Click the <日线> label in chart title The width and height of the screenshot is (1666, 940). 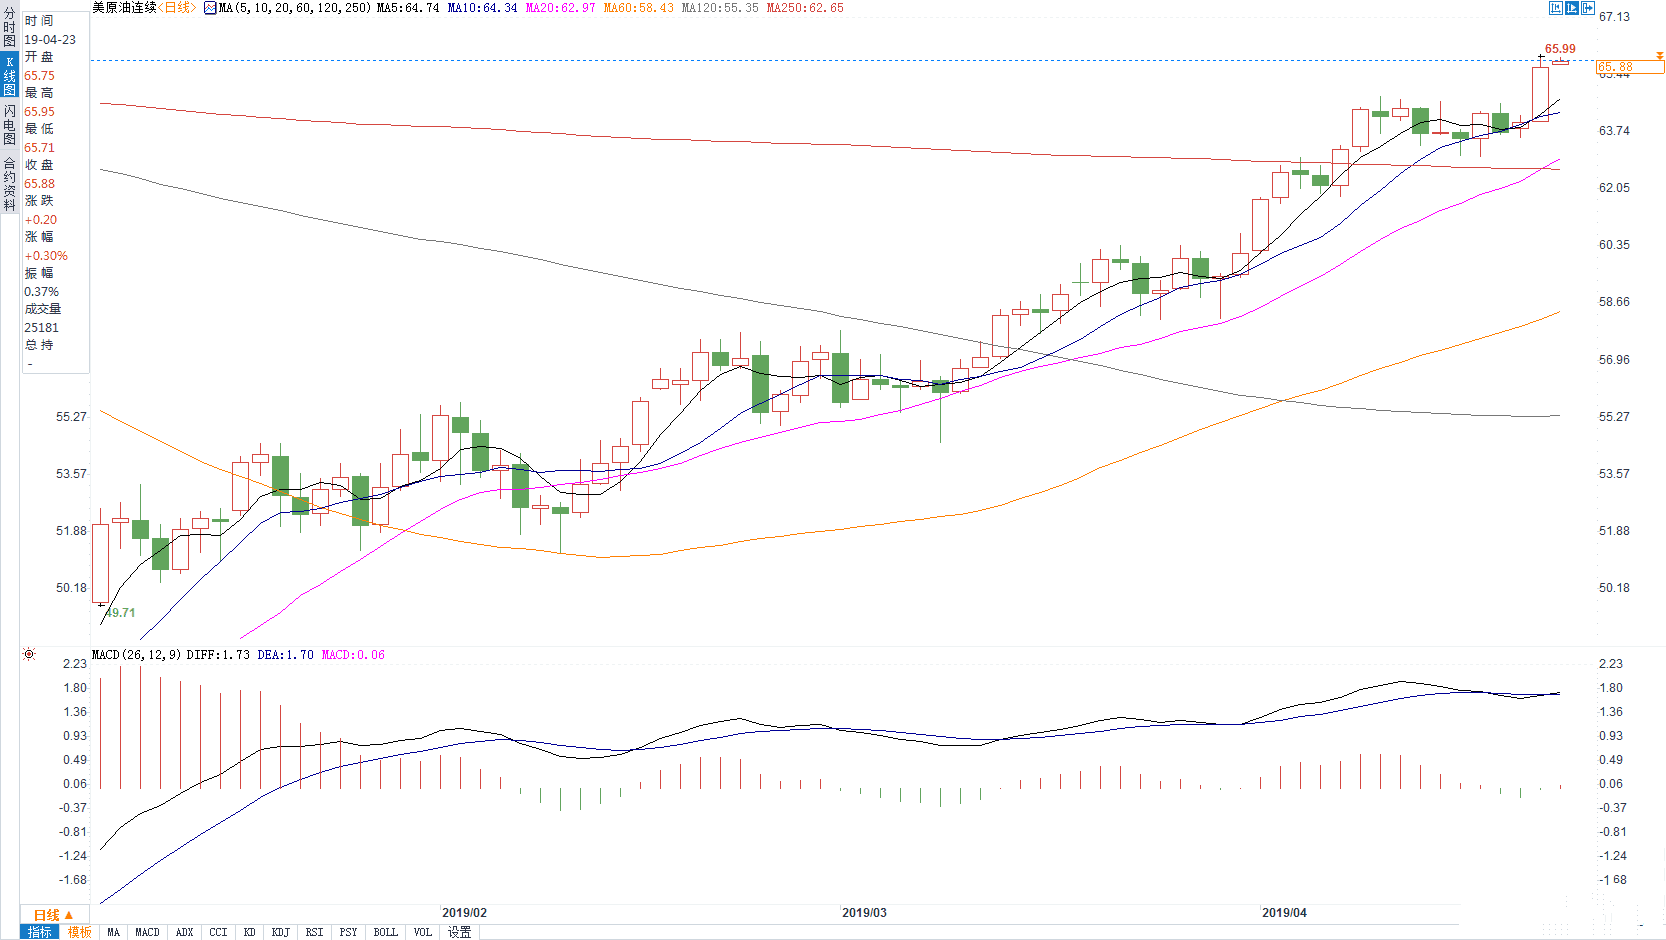click(178, 8)
